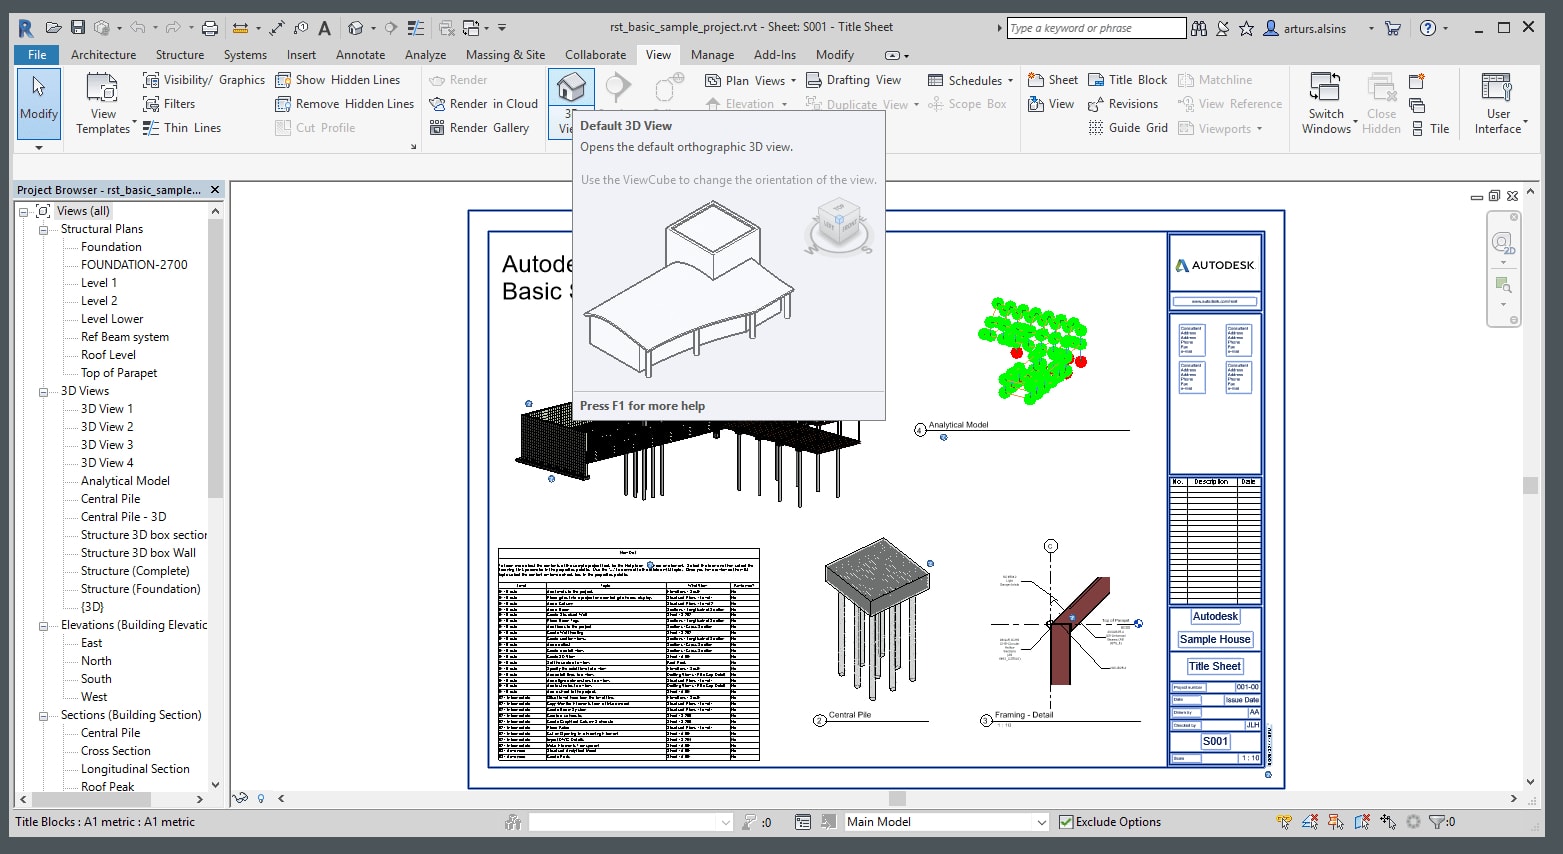Open Revisions dialog
This screenshot has height=854, width=1563.
click(1123, 104)
